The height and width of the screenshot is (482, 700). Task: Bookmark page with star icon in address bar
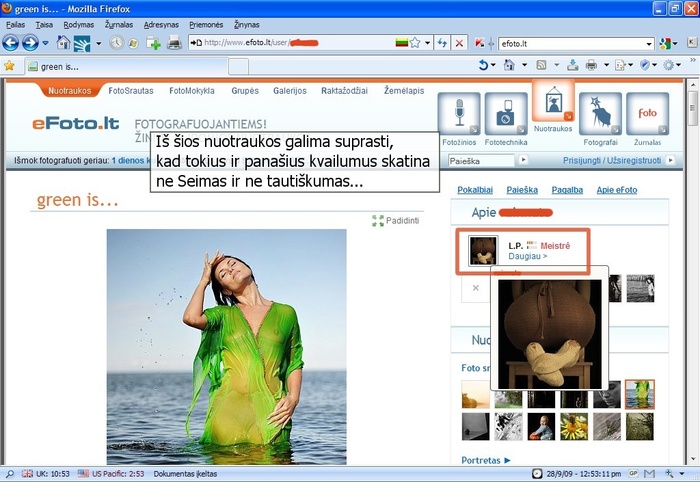tap(414, 43)
